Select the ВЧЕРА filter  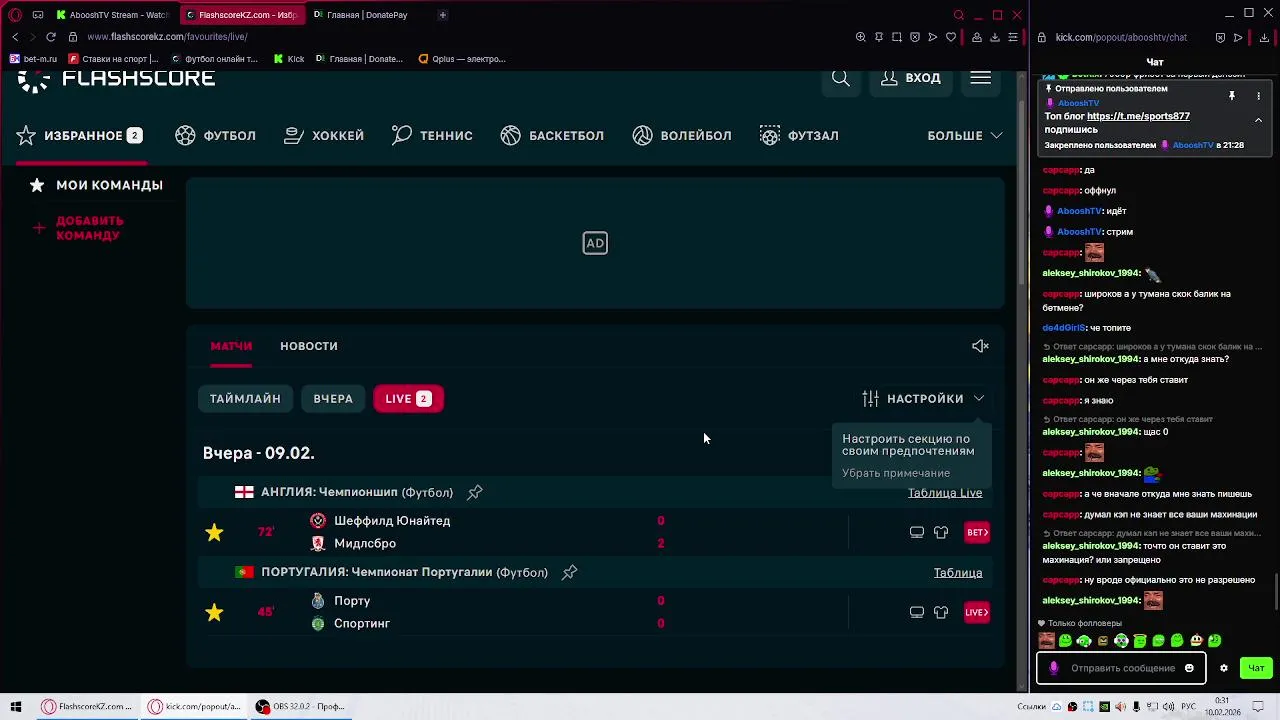tap(333, 399)
